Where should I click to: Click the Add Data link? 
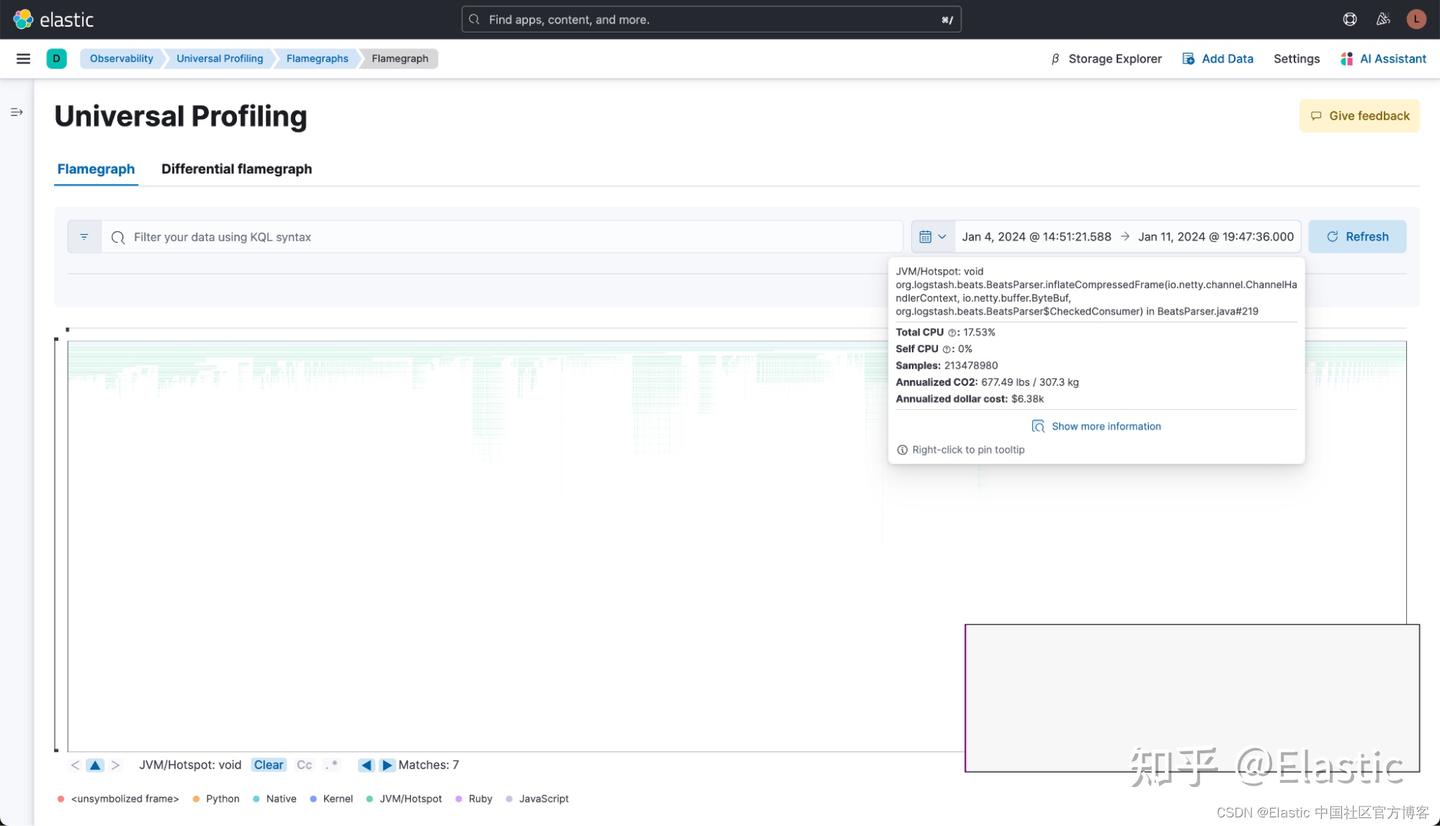click(1218, 59)
